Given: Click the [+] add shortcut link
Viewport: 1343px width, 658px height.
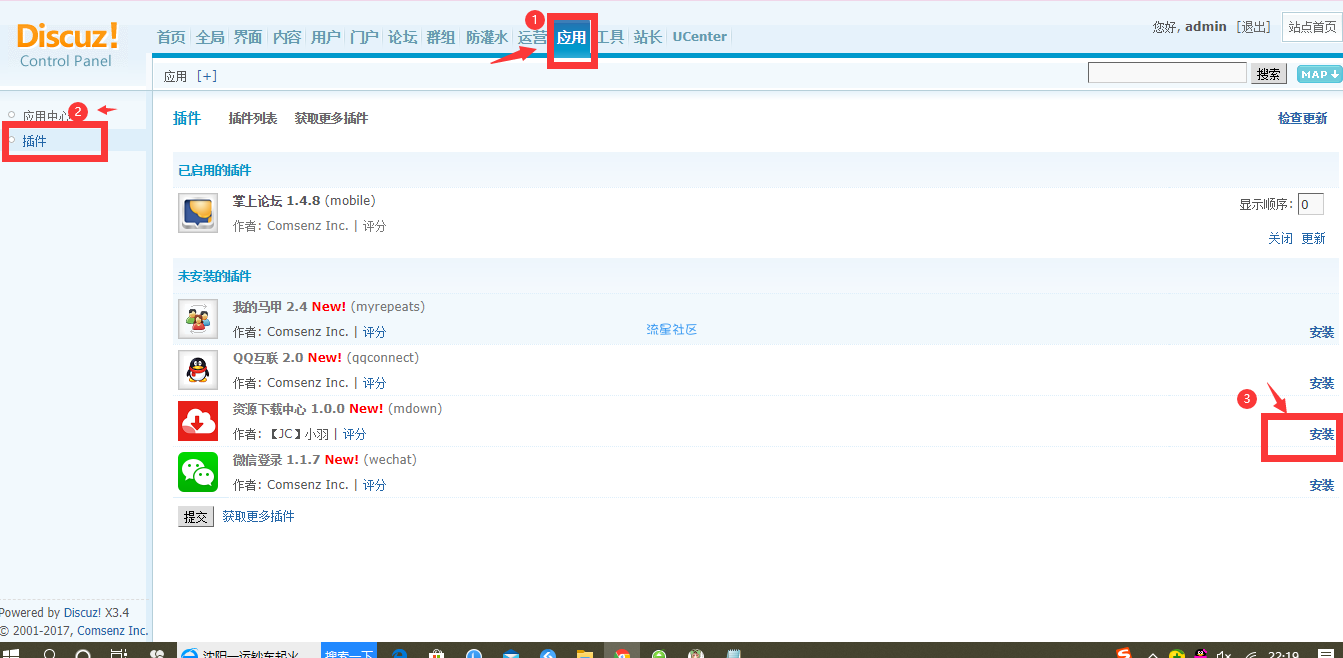Looking at the screenshot, I should [x=207, y=76].
